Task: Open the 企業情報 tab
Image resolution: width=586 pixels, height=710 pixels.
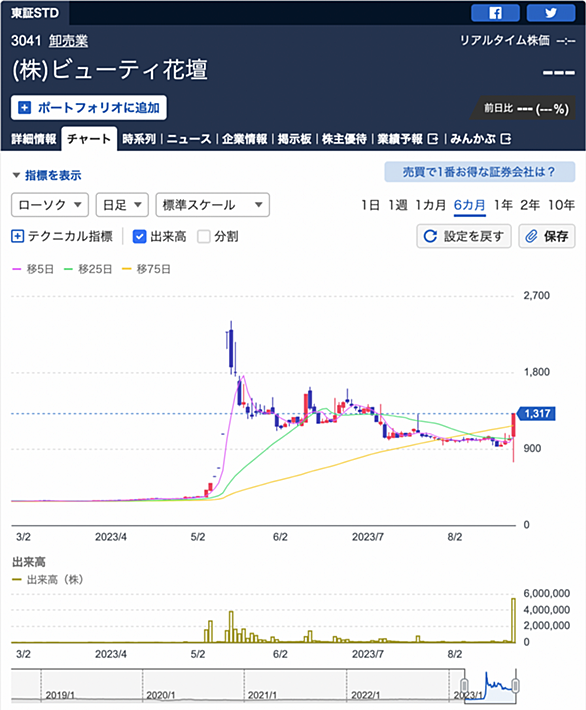Action: 245,139
